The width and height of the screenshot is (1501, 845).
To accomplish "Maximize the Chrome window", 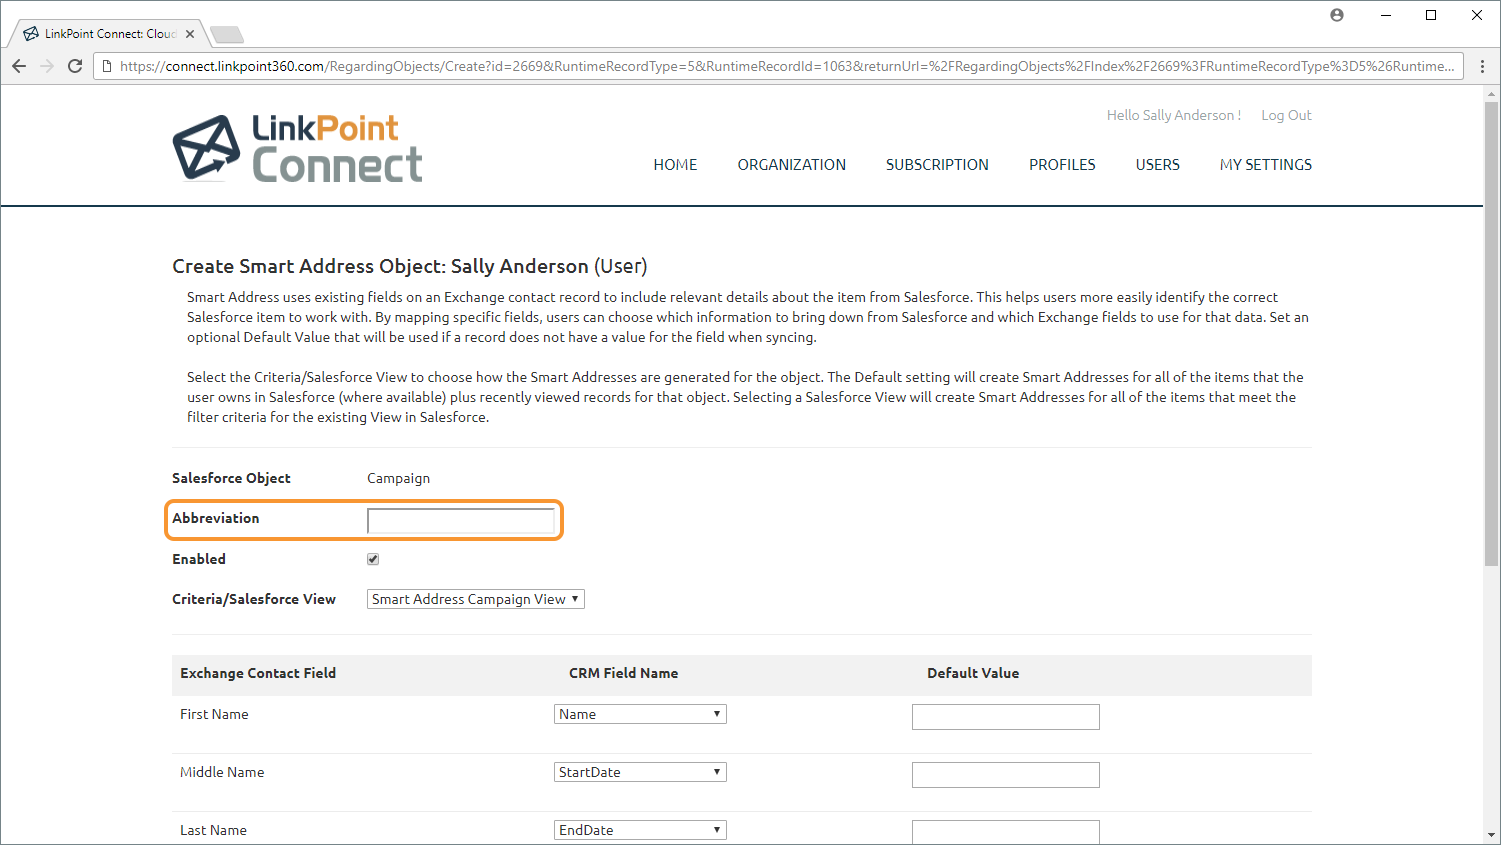I will click(1431, 15).
